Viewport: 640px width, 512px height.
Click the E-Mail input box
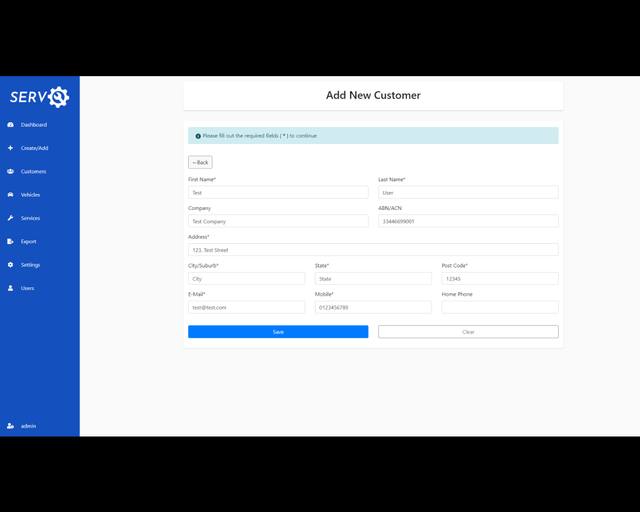(x=246, y=307)
